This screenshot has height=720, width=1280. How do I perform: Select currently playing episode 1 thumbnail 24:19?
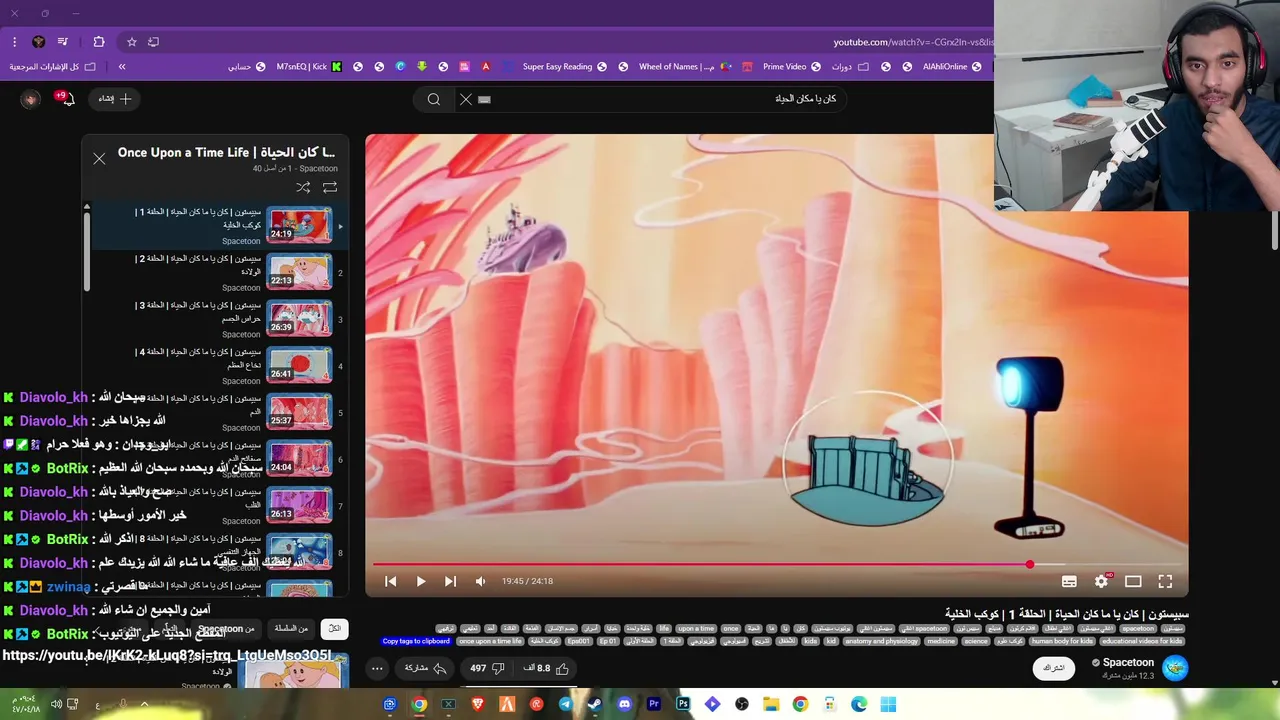pyautogui.click(x=299, y=225)
